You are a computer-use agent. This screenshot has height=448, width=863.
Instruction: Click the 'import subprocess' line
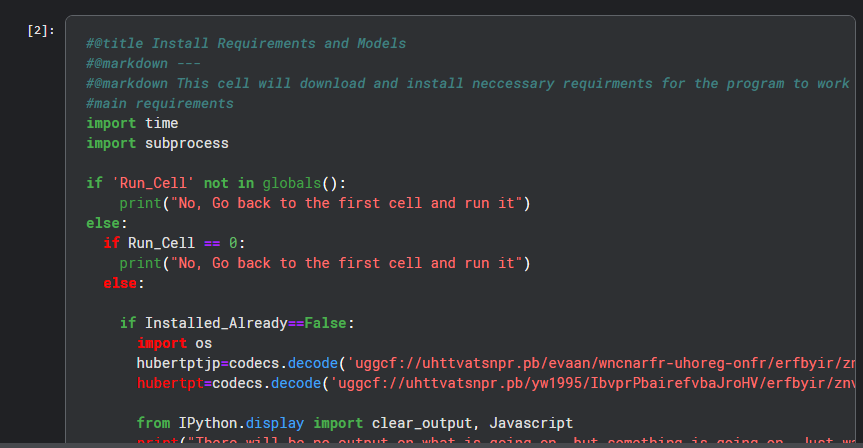tap(157, 143)
